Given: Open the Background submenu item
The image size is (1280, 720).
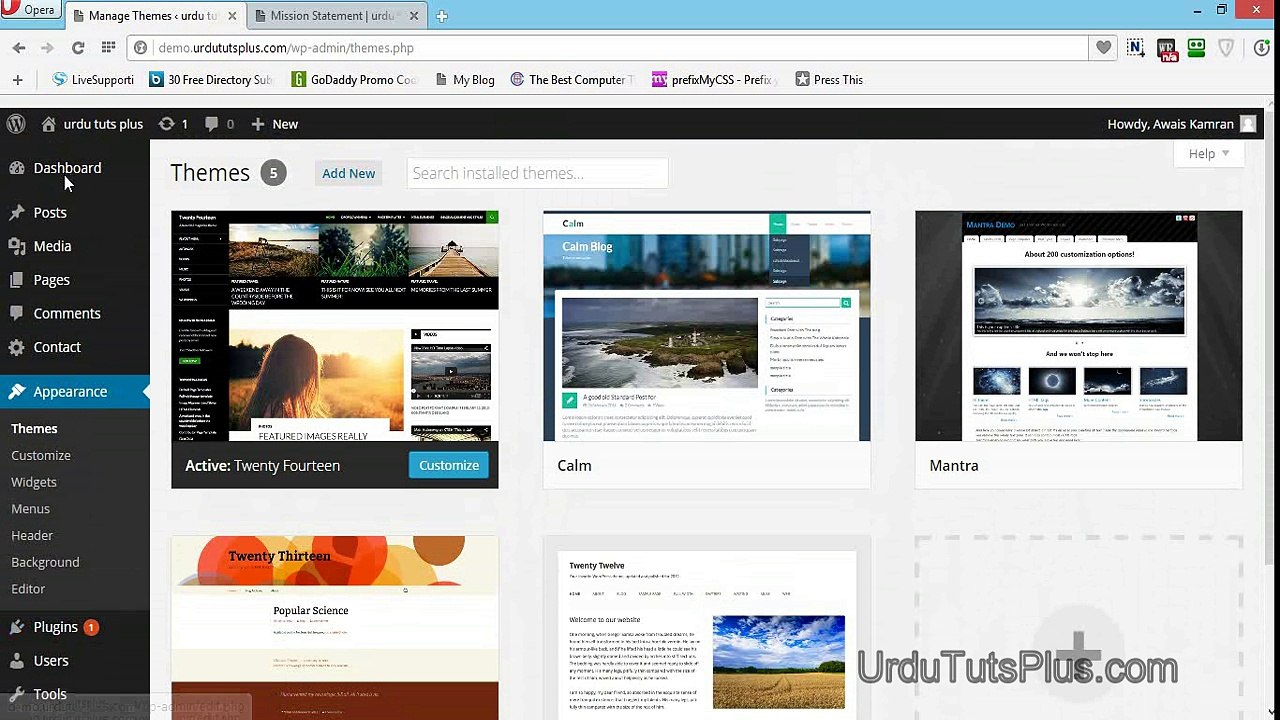Looking at the screenshot, I should (45, 562).
